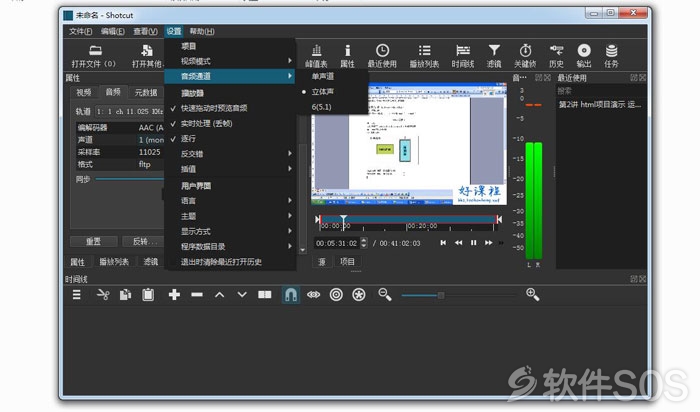Click the Split at Playhead icon
The width and height of the screenshot is (700, 412).
tap(265, 295)
